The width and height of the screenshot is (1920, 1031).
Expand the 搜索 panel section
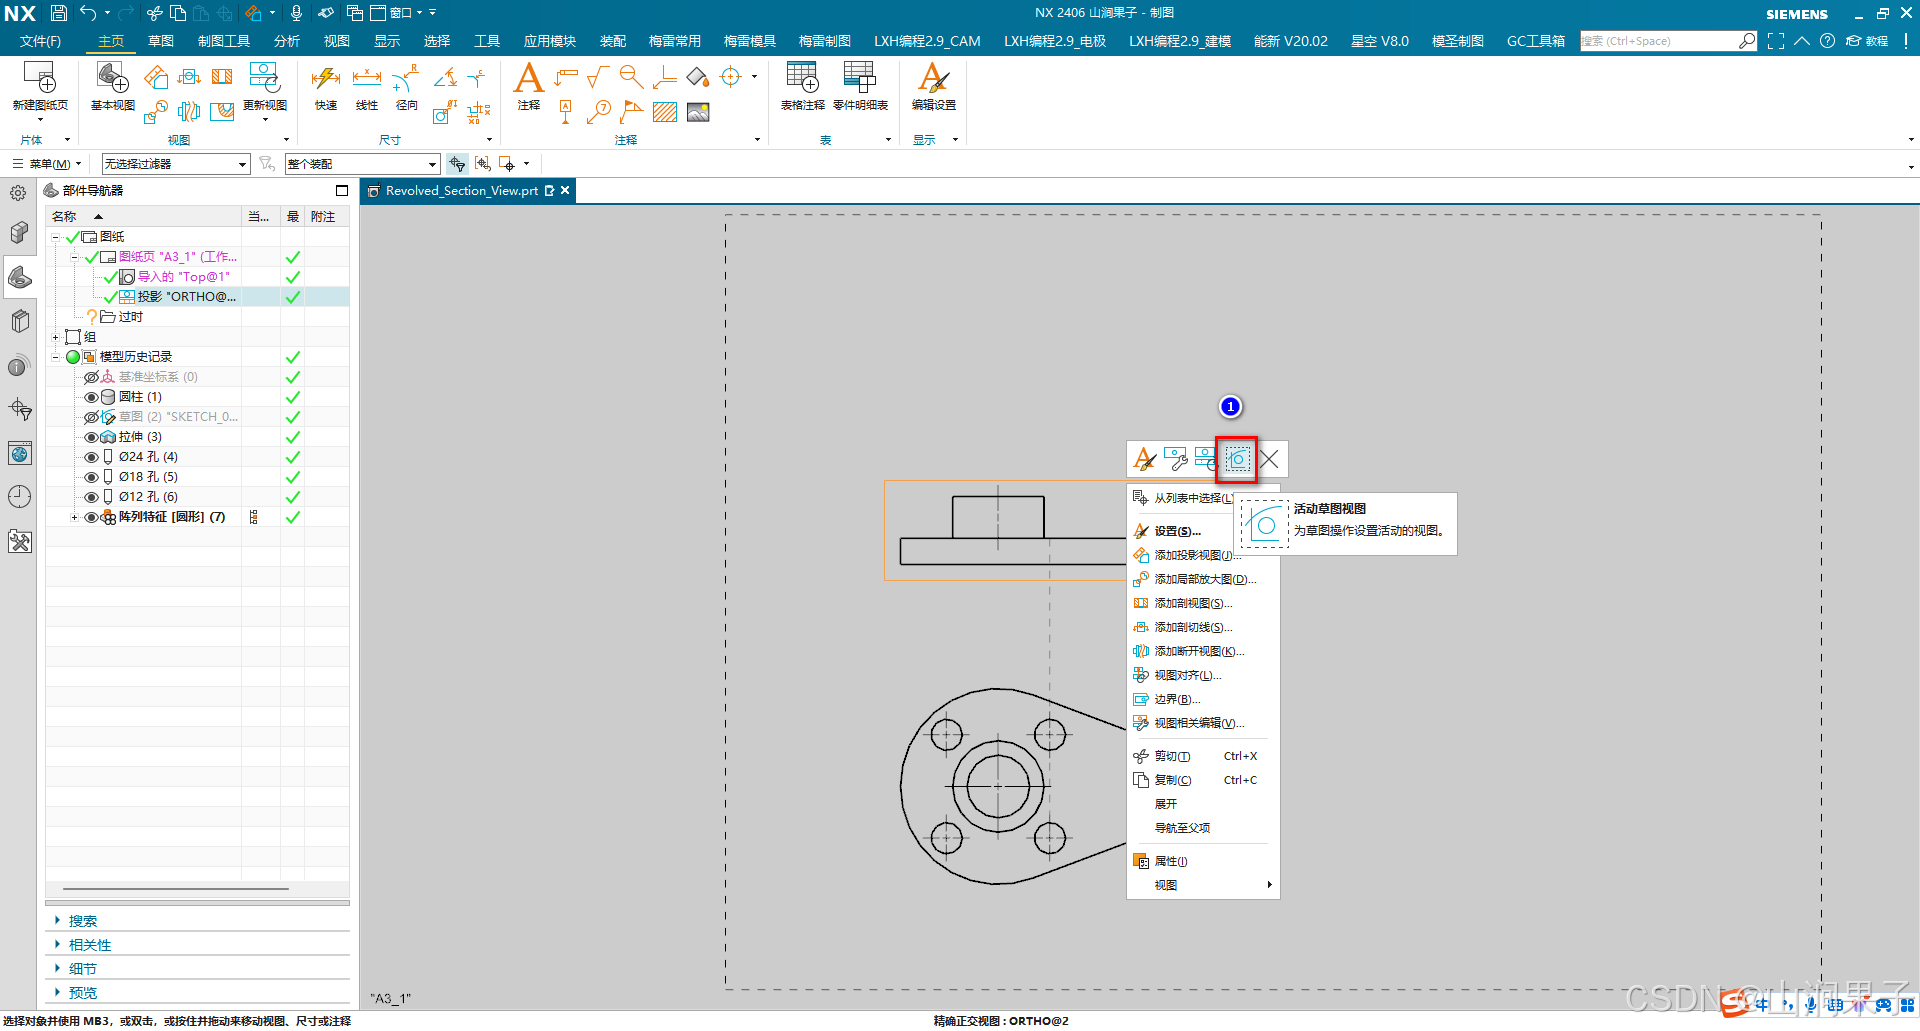tap(83, 921)
